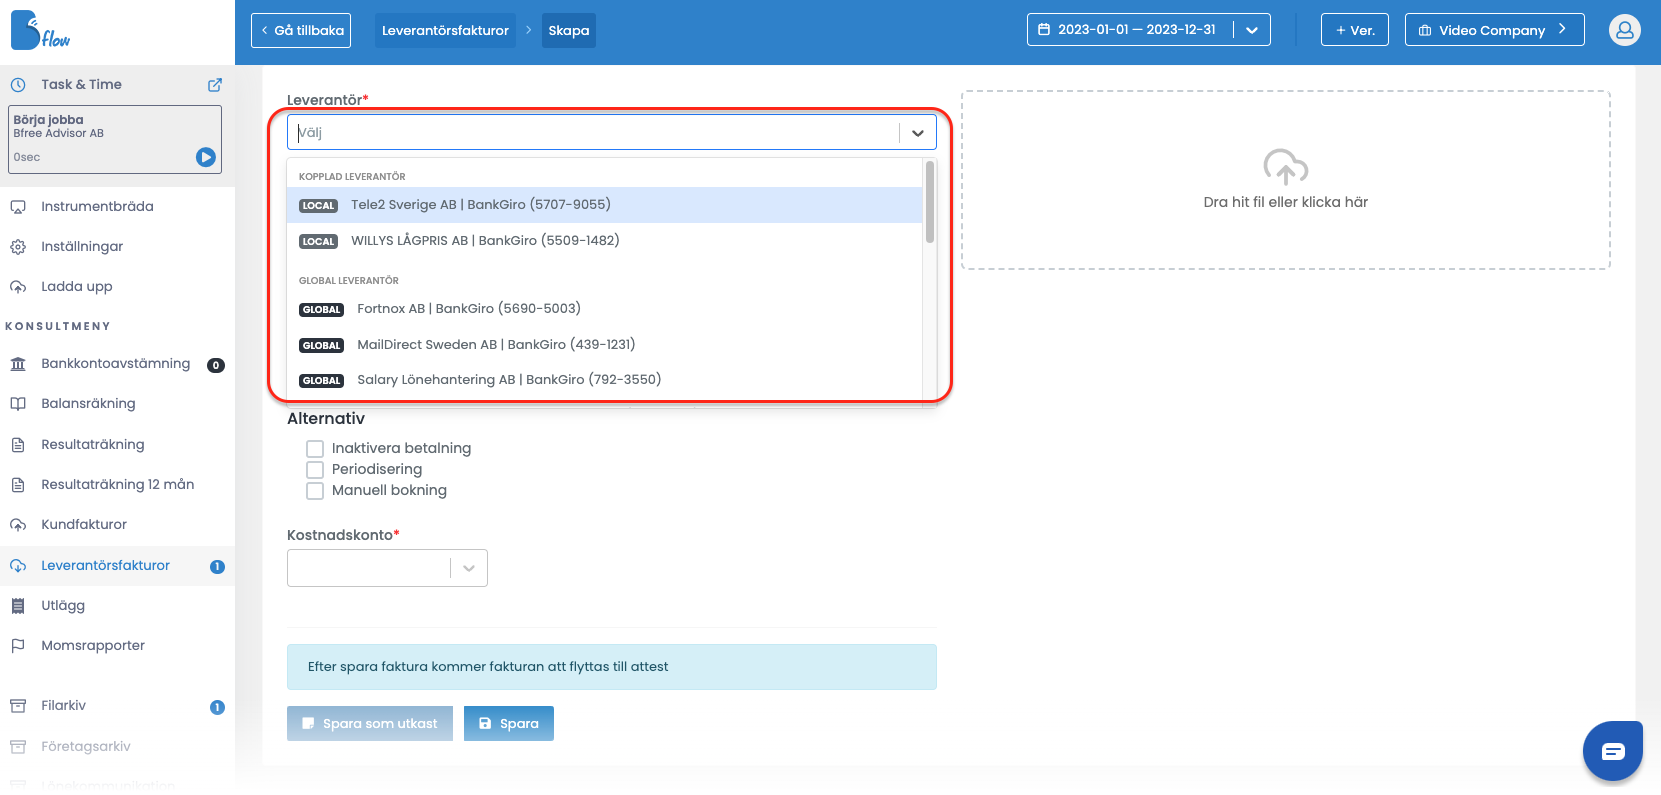Image resolution: width=1661 pixels, height=795 pixels.
Task: Click the Utlägg receipt icon
Action: tap(18, 606)
